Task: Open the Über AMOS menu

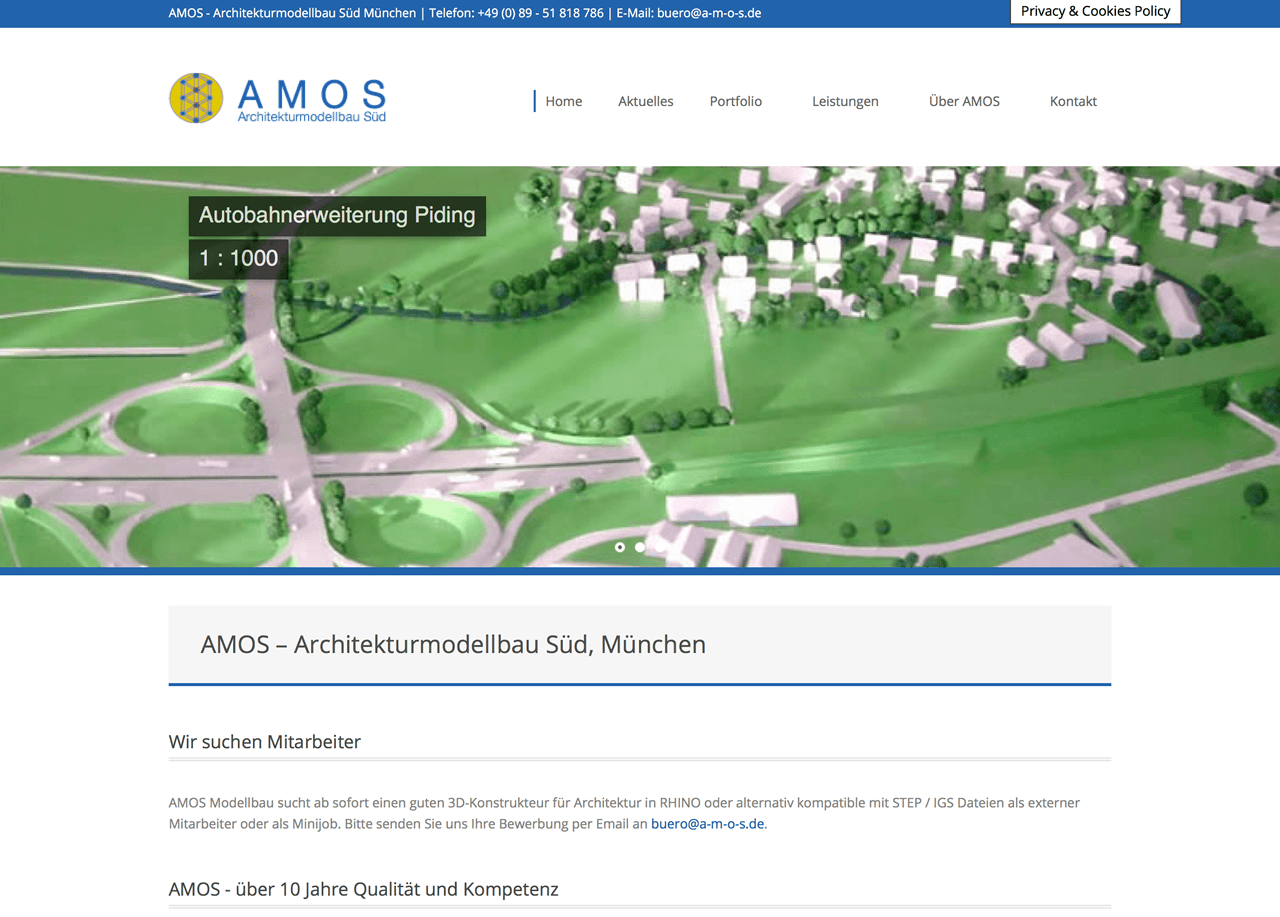Action: click(x=964, y=101)
